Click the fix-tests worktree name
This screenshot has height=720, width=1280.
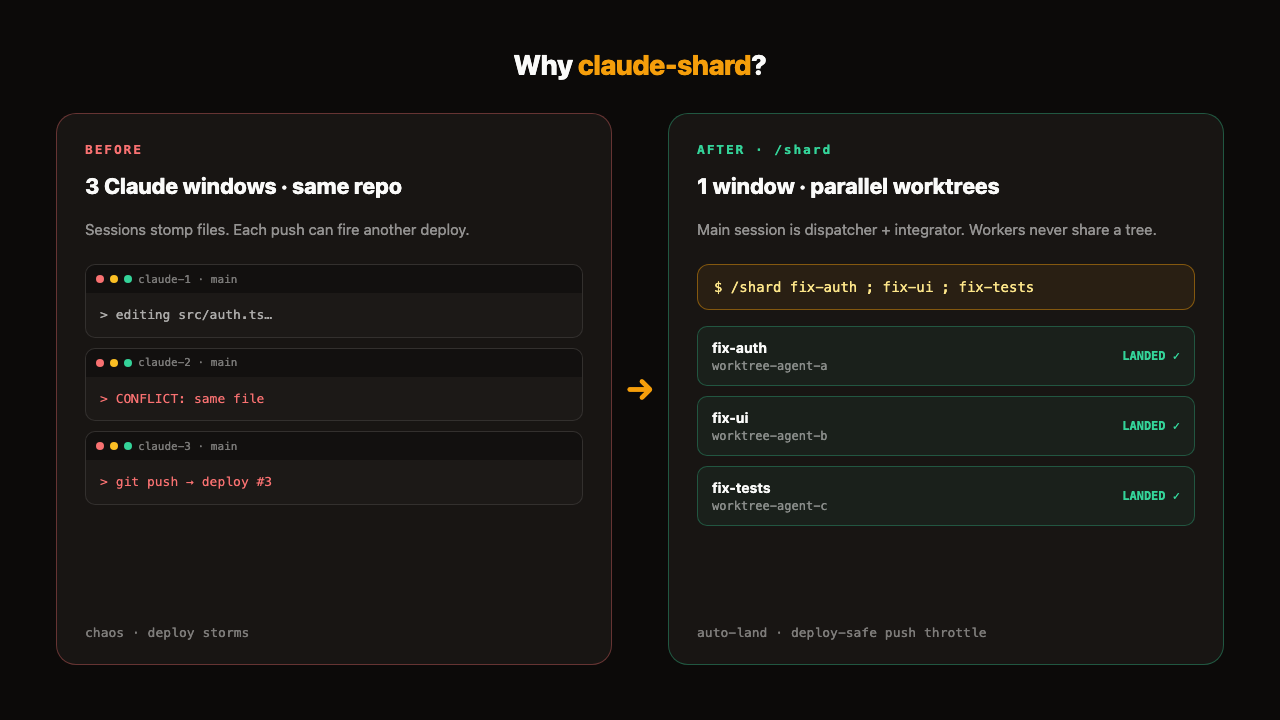(741, 488)
